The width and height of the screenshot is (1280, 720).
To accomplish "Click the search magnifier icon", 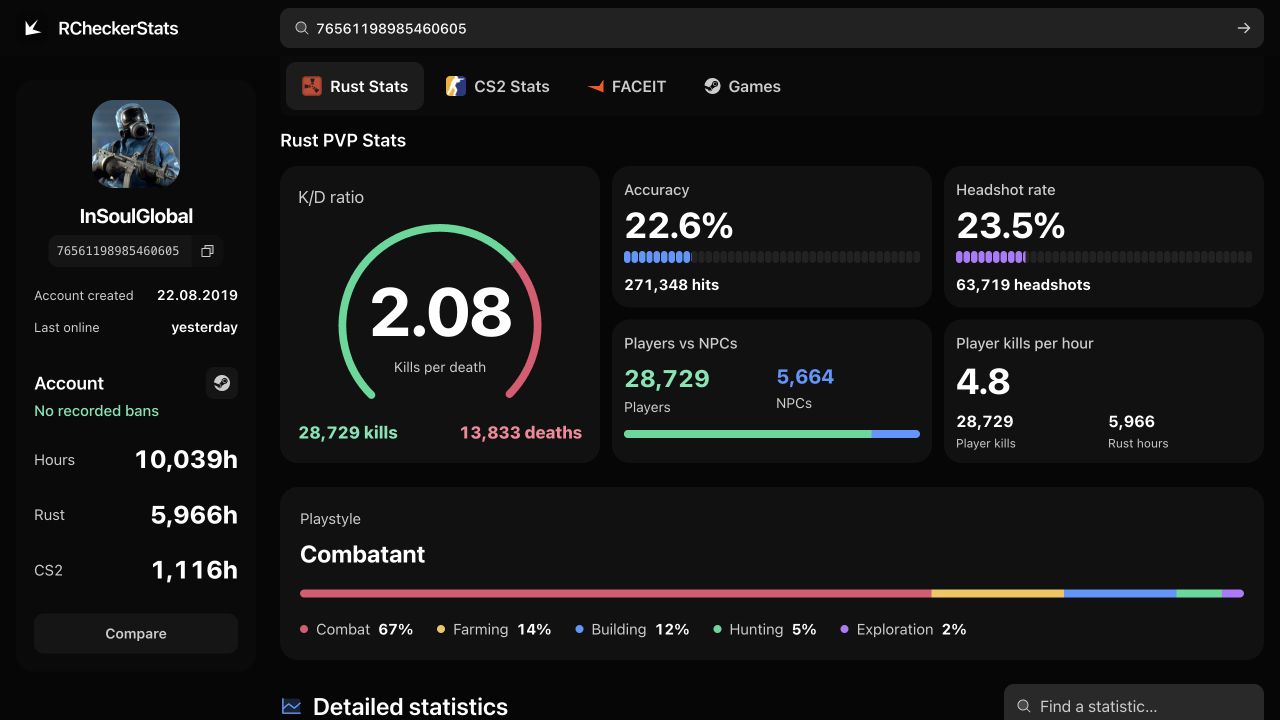I will (301, 28).
